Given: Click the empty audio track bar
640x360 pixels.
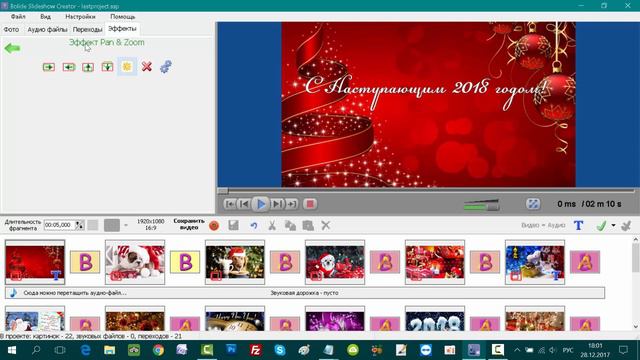Looking at the screenshot, I should point(305,293).
